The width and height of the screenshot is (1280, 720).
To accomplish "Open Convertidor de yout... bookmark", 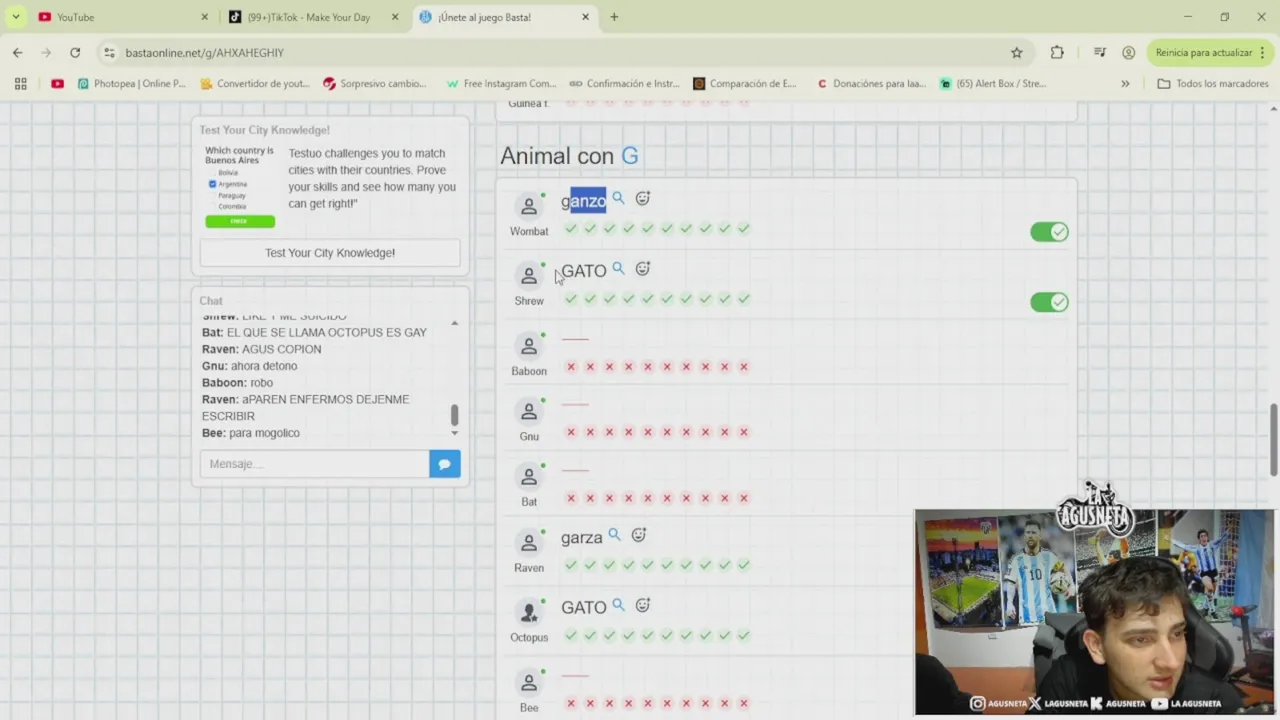I will pyautogui.click(x=254, y=84).
